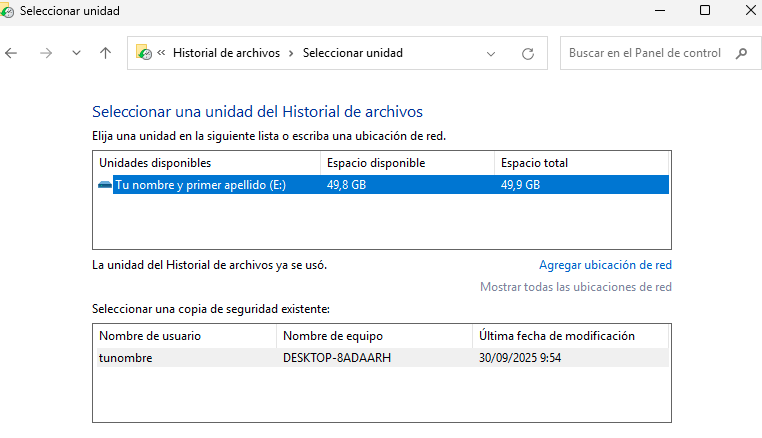
Task: Click the 49,9 GB total space cell
Action: pos(520,185)
